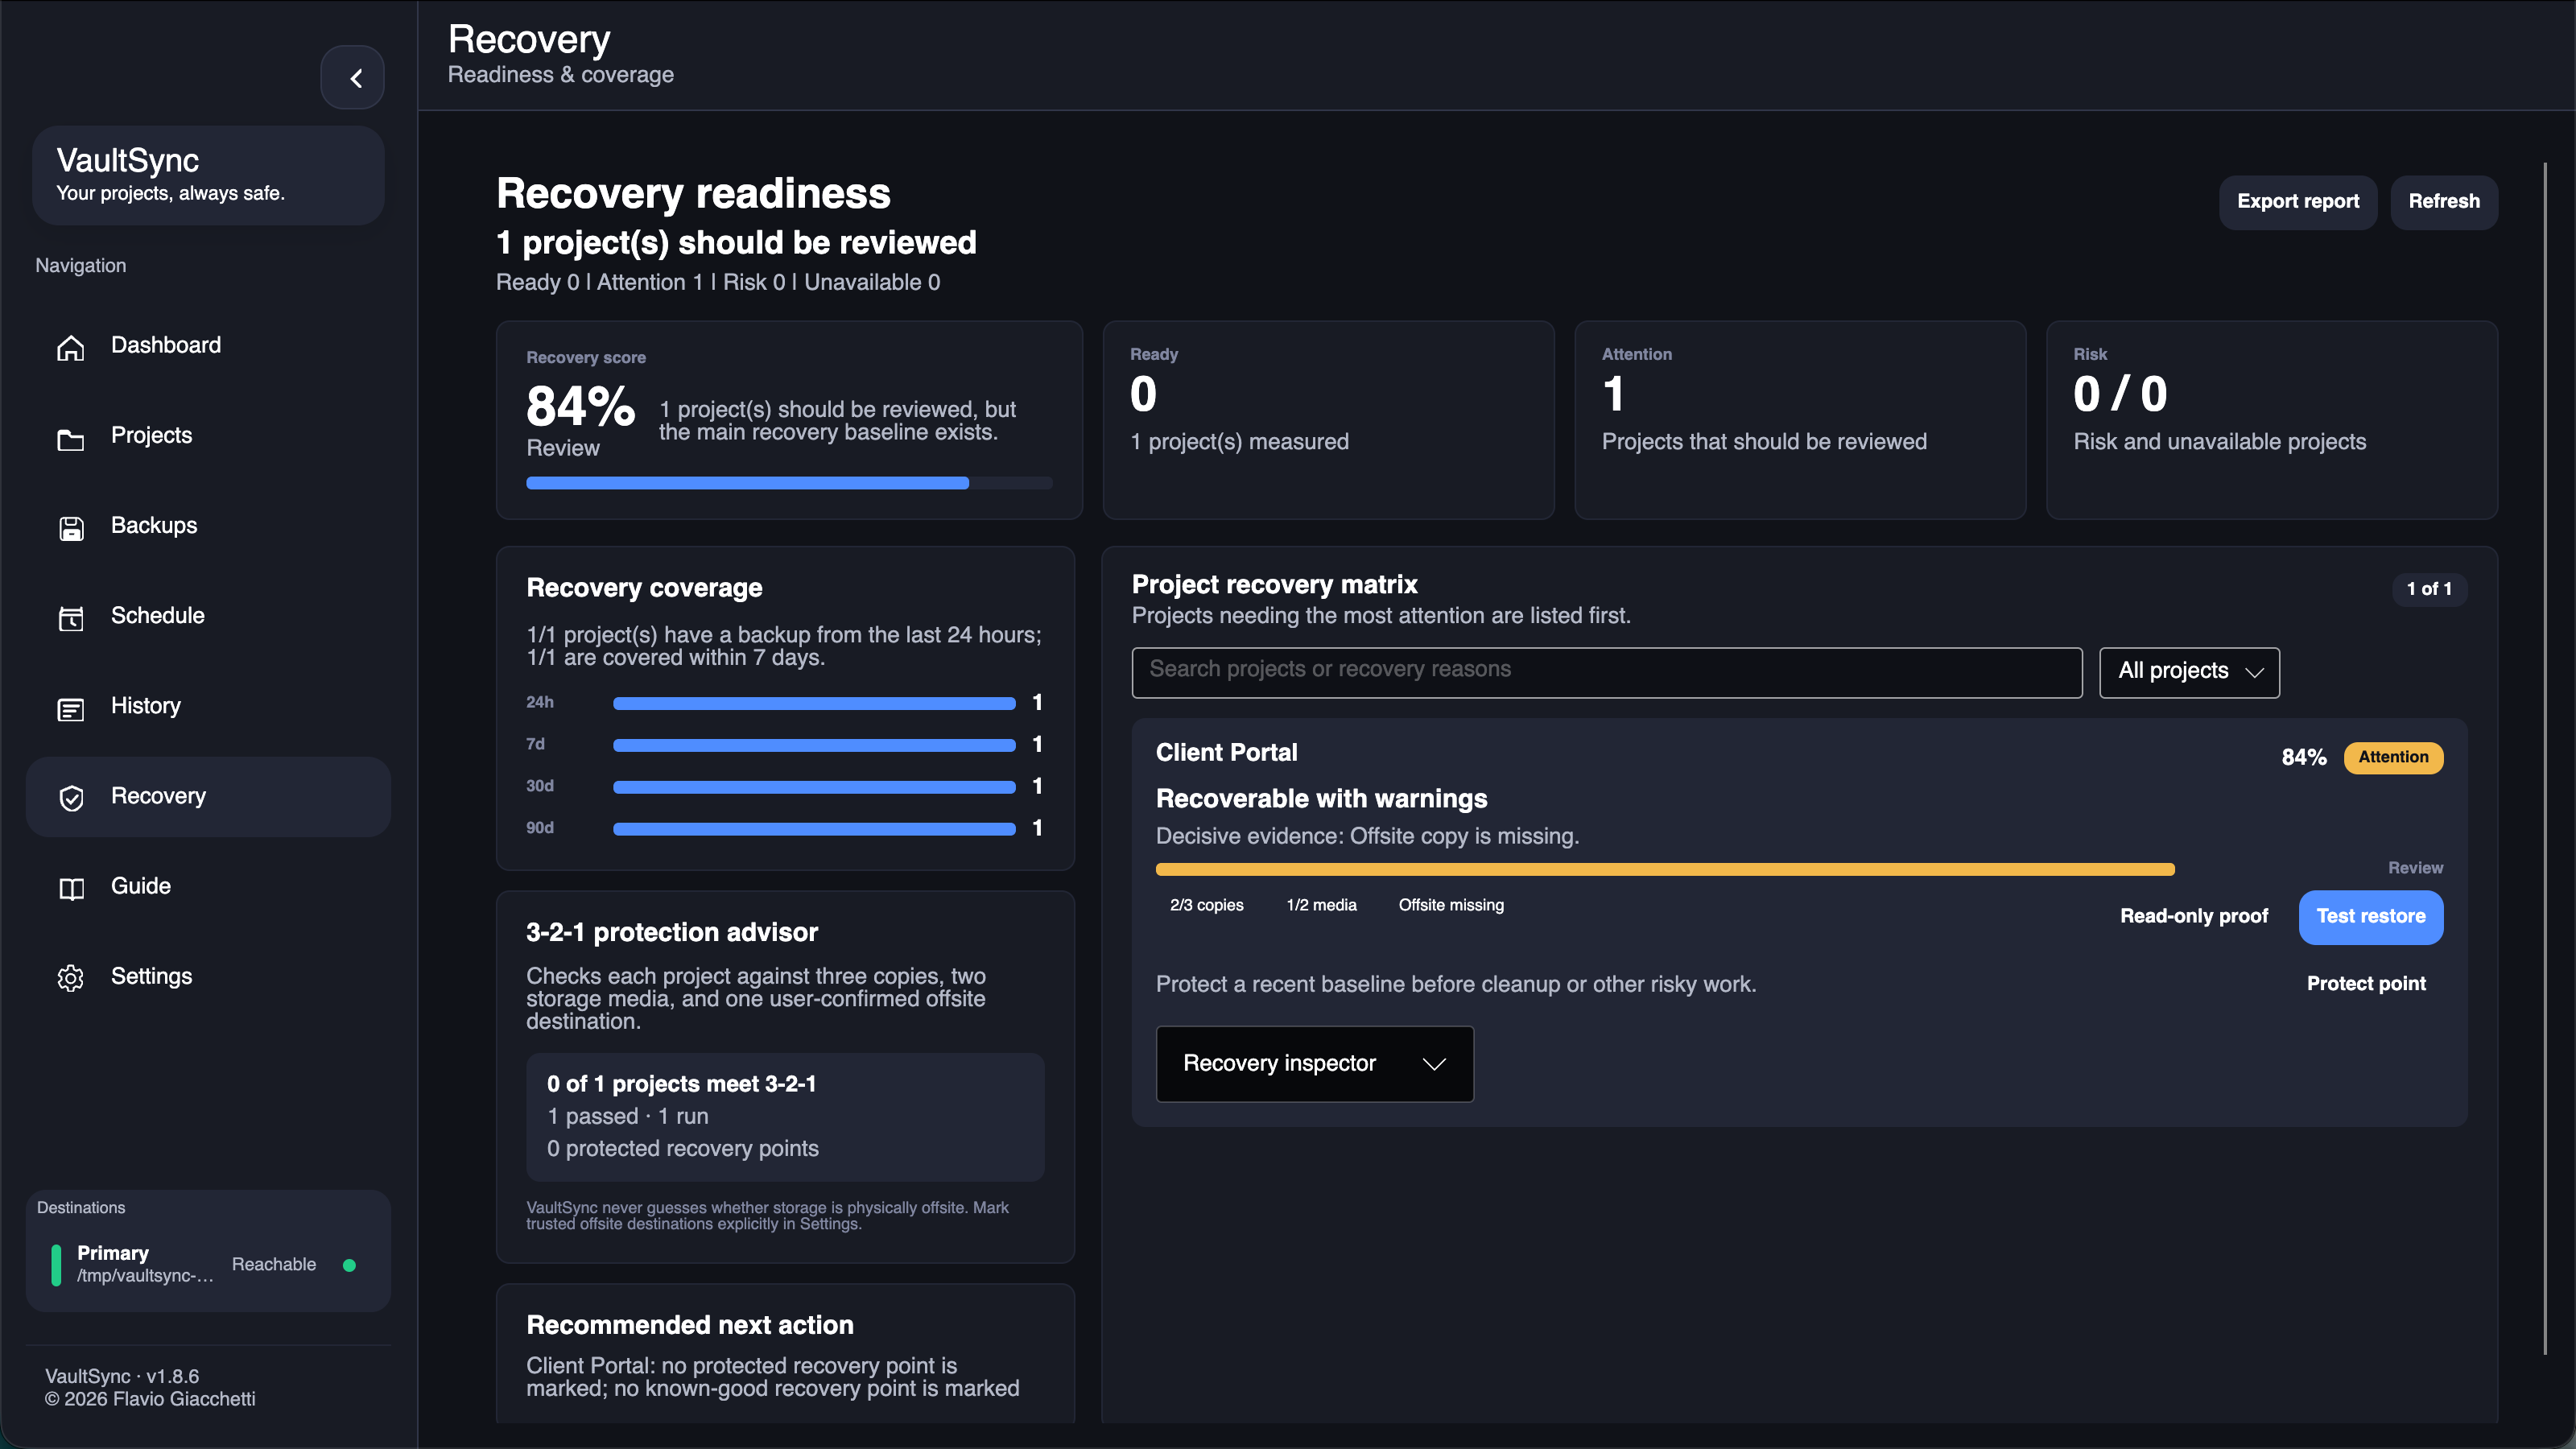Select the Primary destination entry

pos(208,1265)
